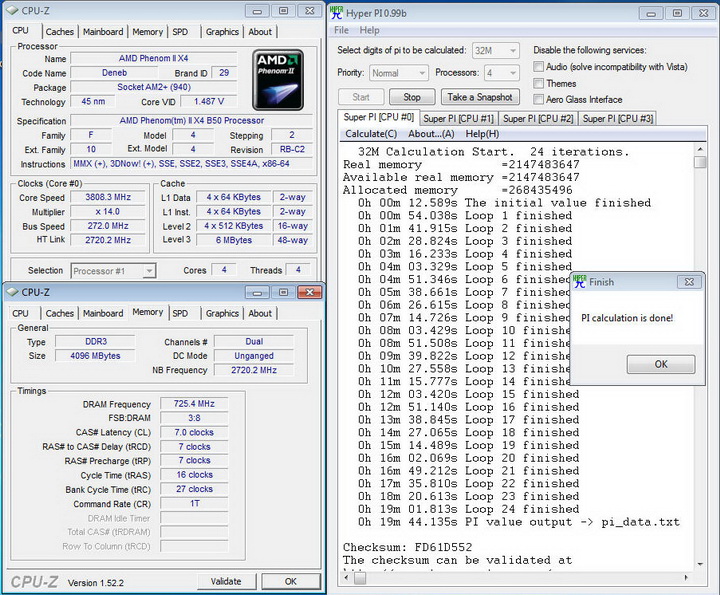The width and height of the screenshot is (720, 595).
Task: Click the Hyper PI title bar icon
Action: pos(337,12)
